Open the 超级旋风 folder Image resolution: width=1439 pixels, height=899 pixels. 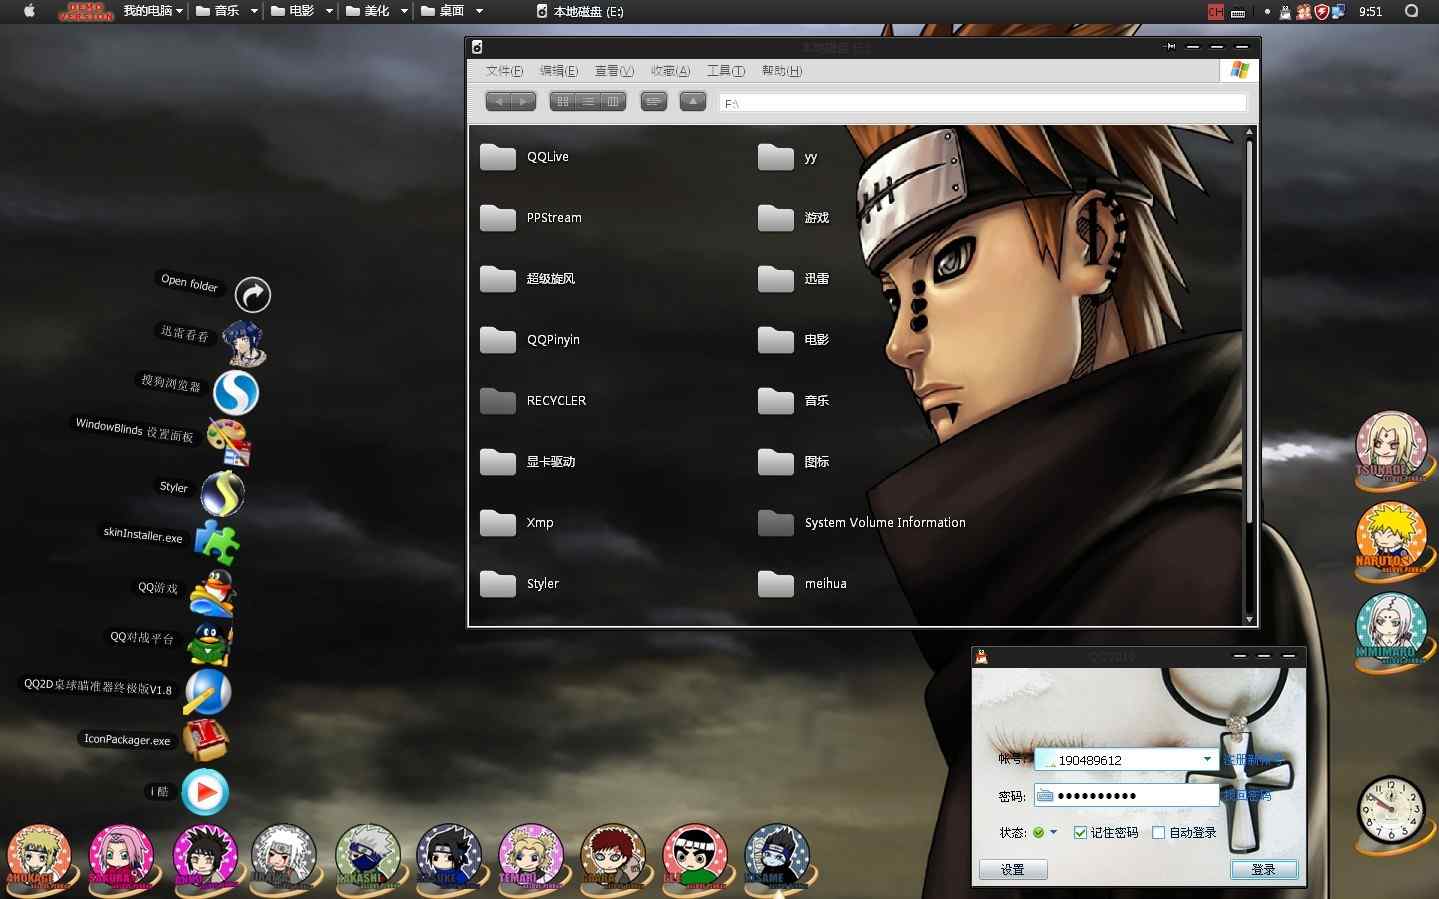pyautogui.click(x=527, y=279)
